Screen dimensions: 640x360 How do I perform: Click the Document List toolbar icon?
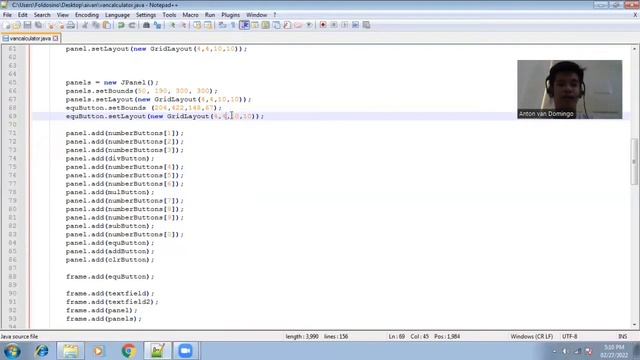point(276,25)
